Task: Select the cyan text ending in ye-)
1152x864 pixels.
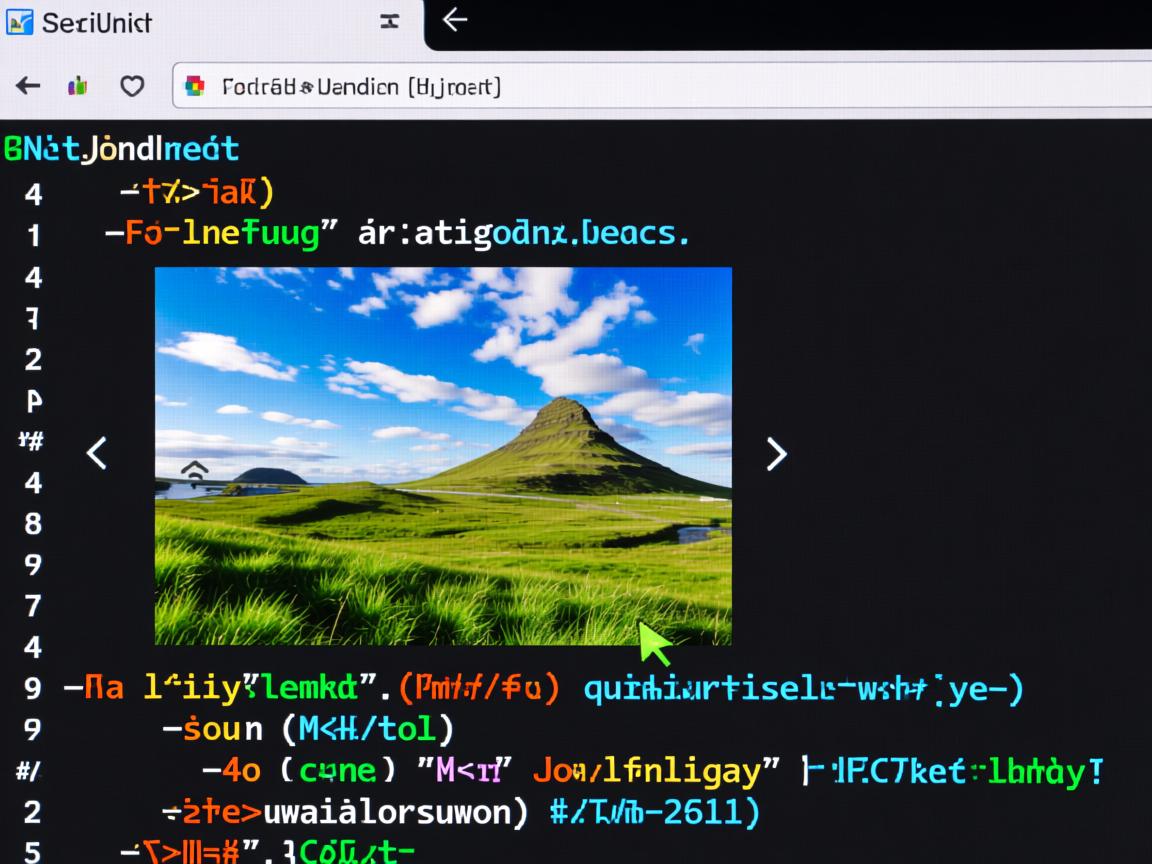Action: 803,688
